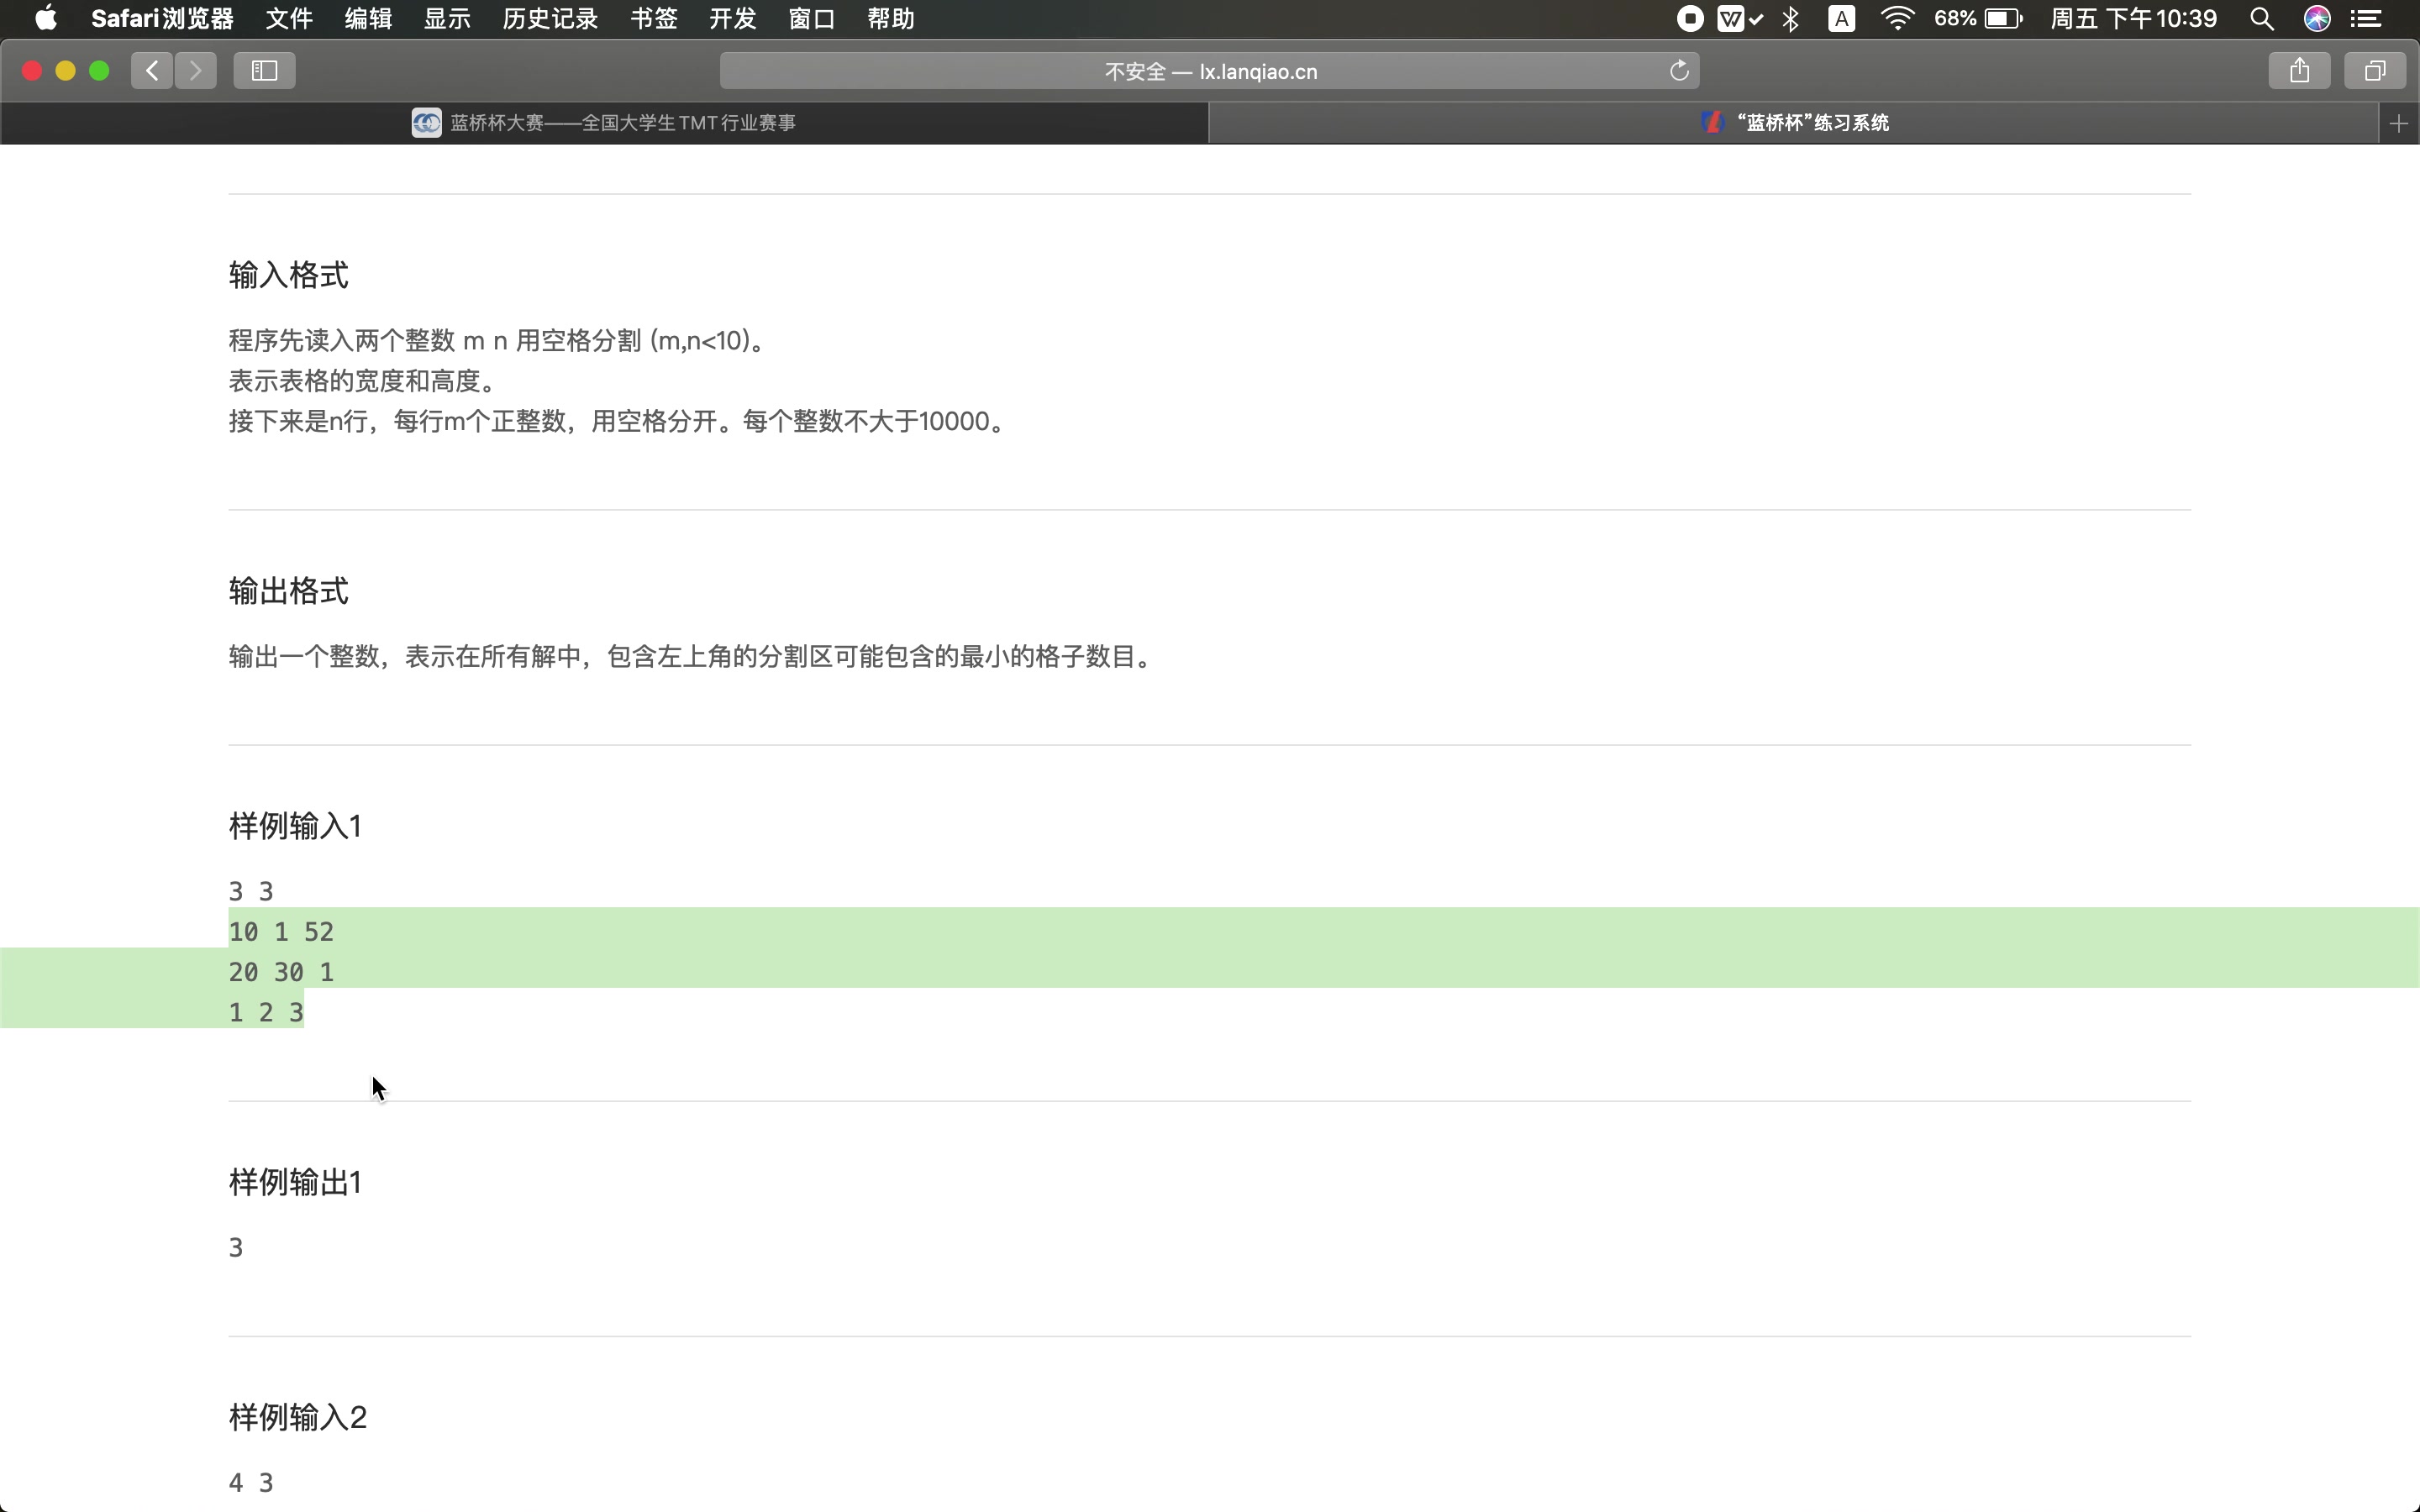2420x1512 pixels.
Task: Open the 编辑 menu
Action: (x=368, y=18)
